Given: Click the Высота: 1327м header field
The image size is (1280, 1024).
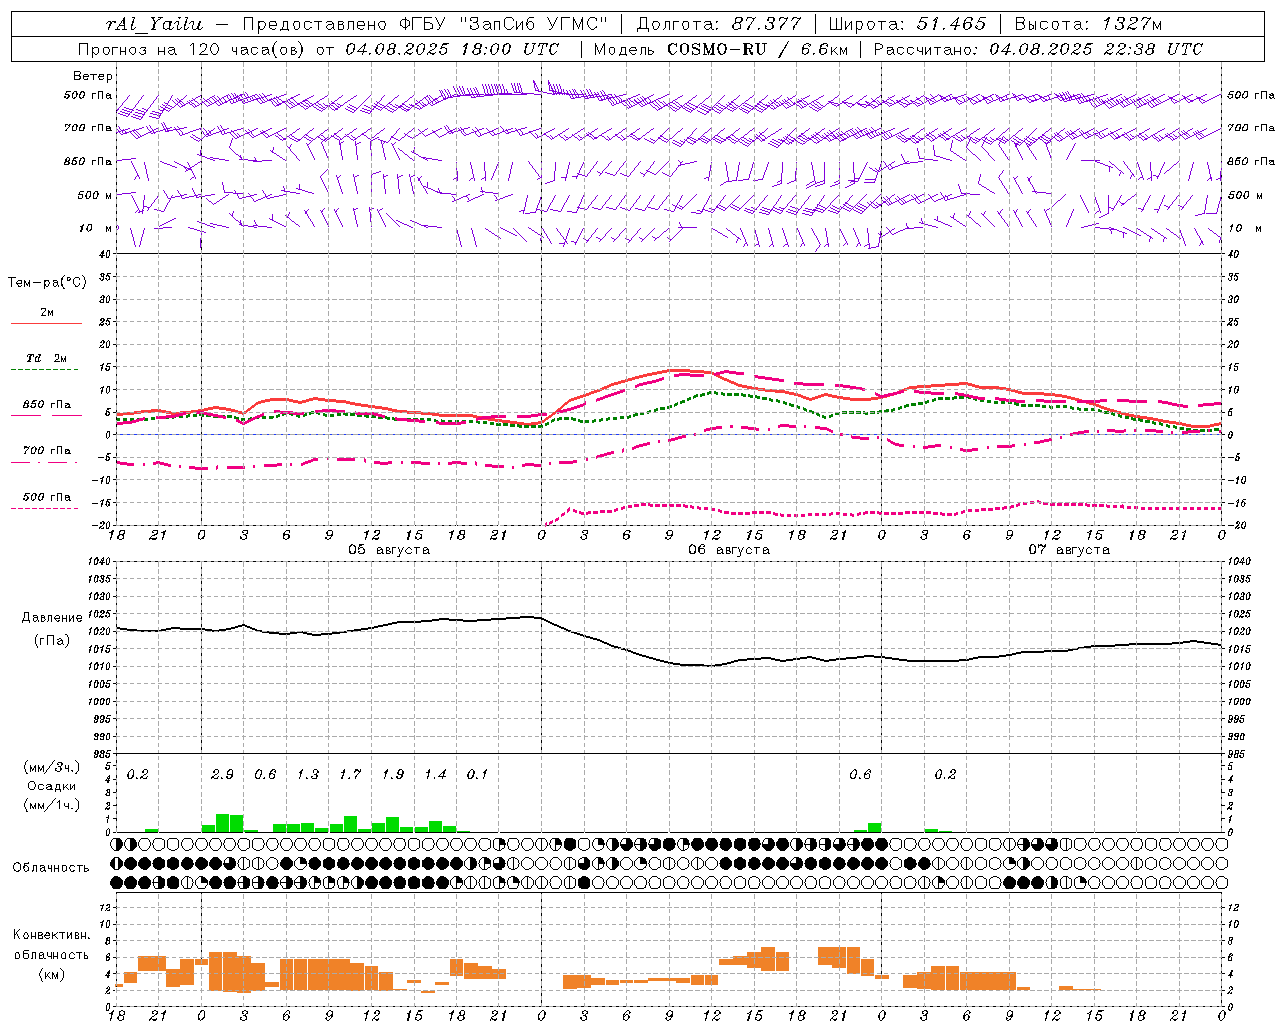Looking at the screenshot, I should click(x=1088, y=24).
